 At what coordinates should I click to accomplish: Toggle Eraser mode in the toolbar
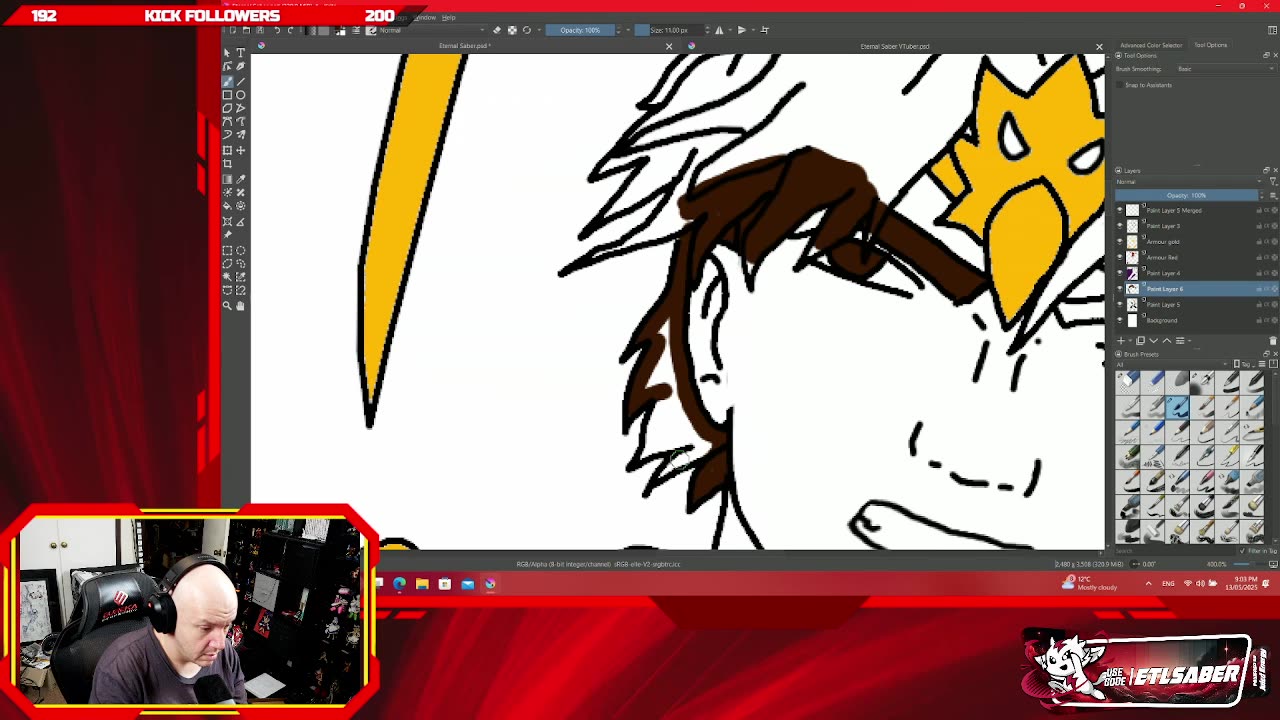click(x=497, y=30)
